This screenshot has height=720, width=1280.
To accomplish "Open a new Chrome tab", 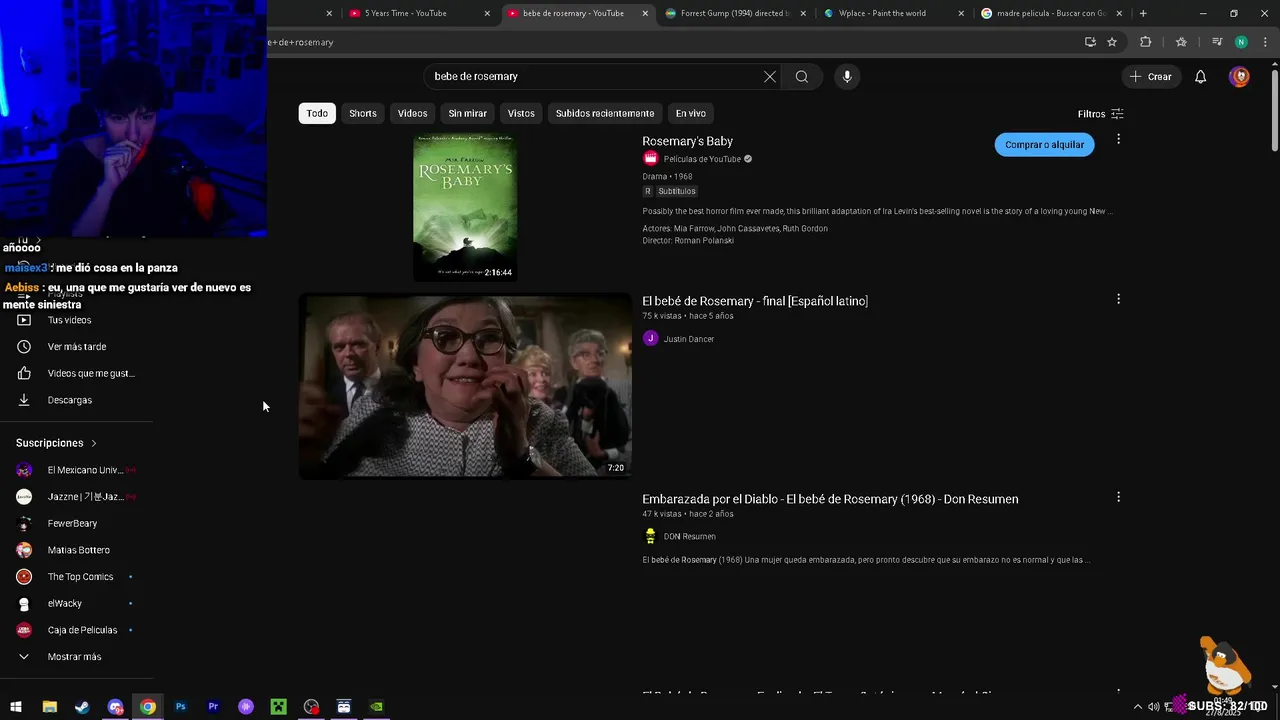I will click(1143, 13).
